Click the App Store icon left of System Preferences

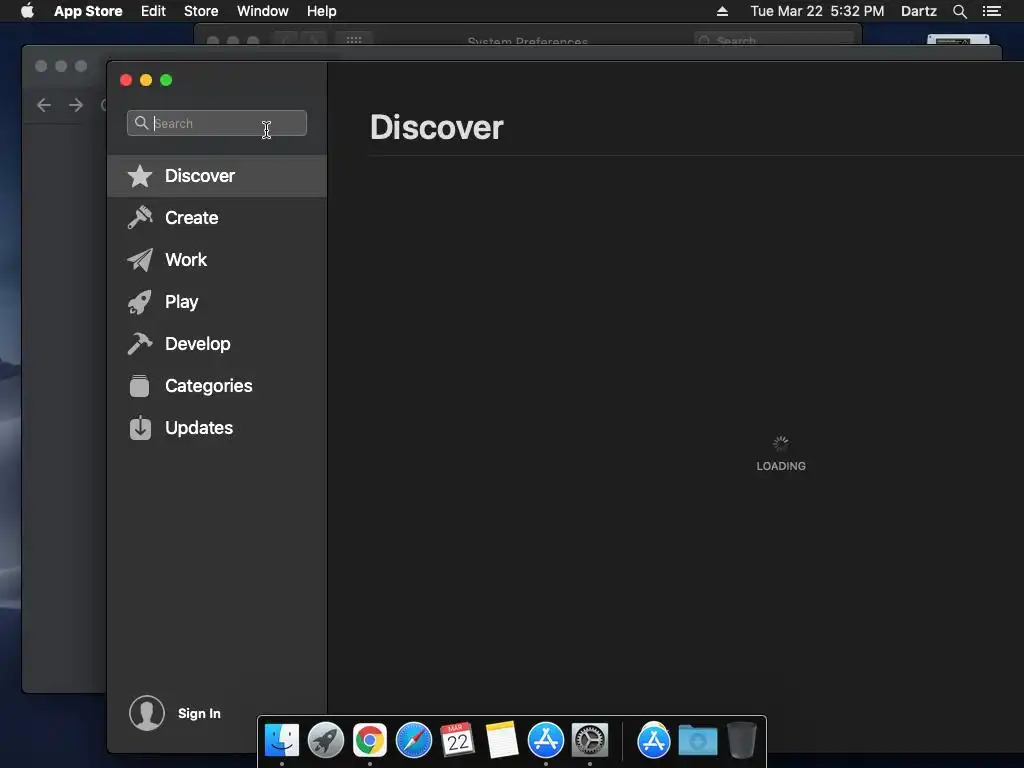(546, 741)
